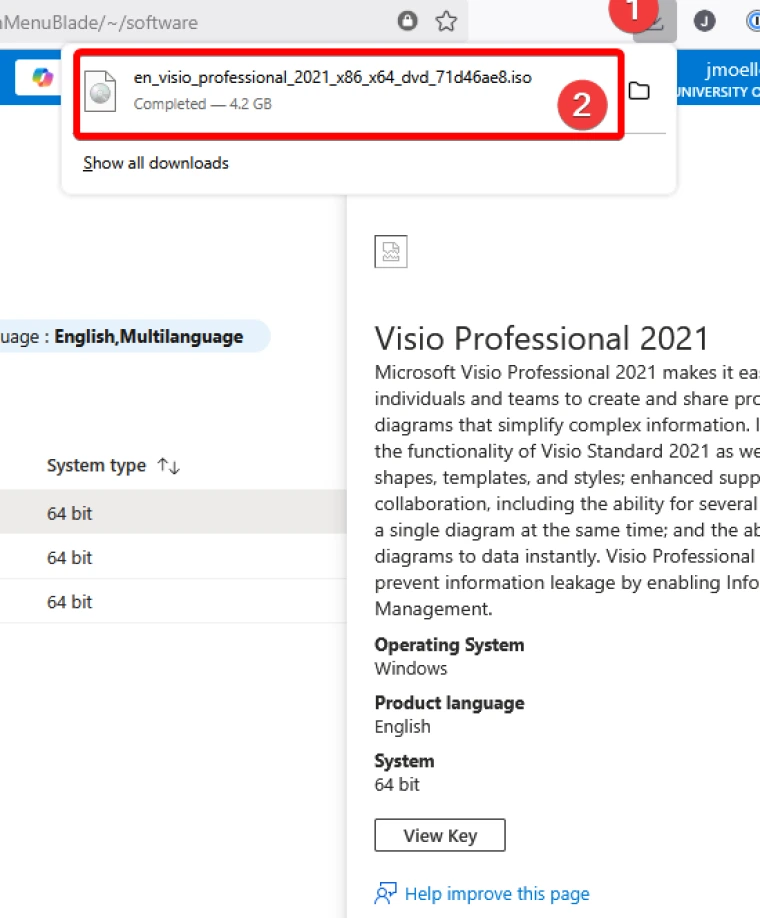Open site information lock icon
This screenshot has width=760, height=918.
pos(407,21)
